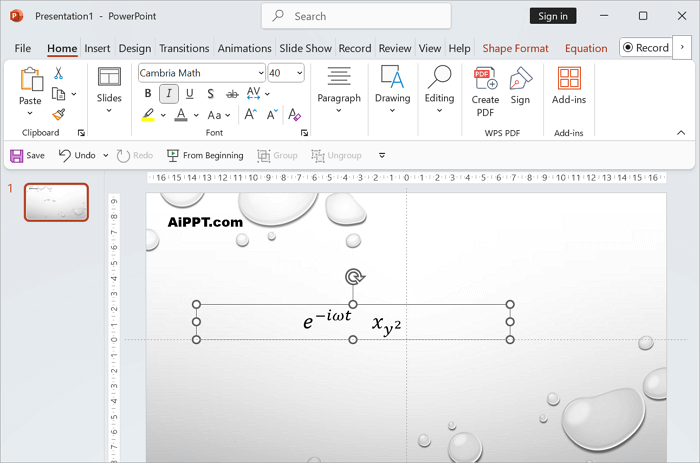Screen dimensions: 700x463
Task: Expand the font size dropdown showing 40
Action: (299, 73)
